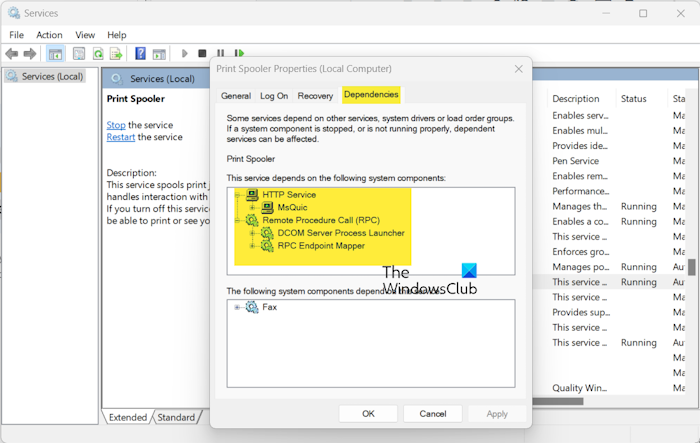Select Remote Procedure Call (RPC) label
The image size is (700, 443).
[x=321, y=220]
